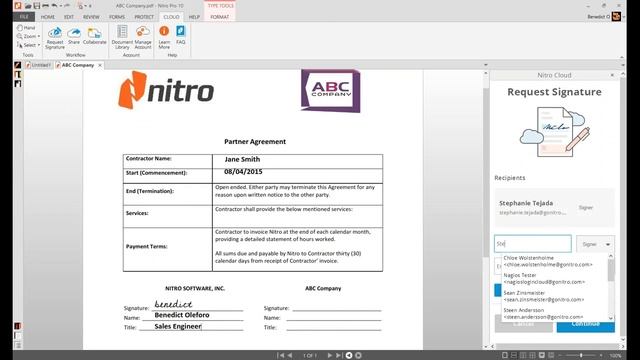Switch to the REVIEW ribbon tab
The width and height of the screenshot is (640, 360).
click(x=91, y=17)
